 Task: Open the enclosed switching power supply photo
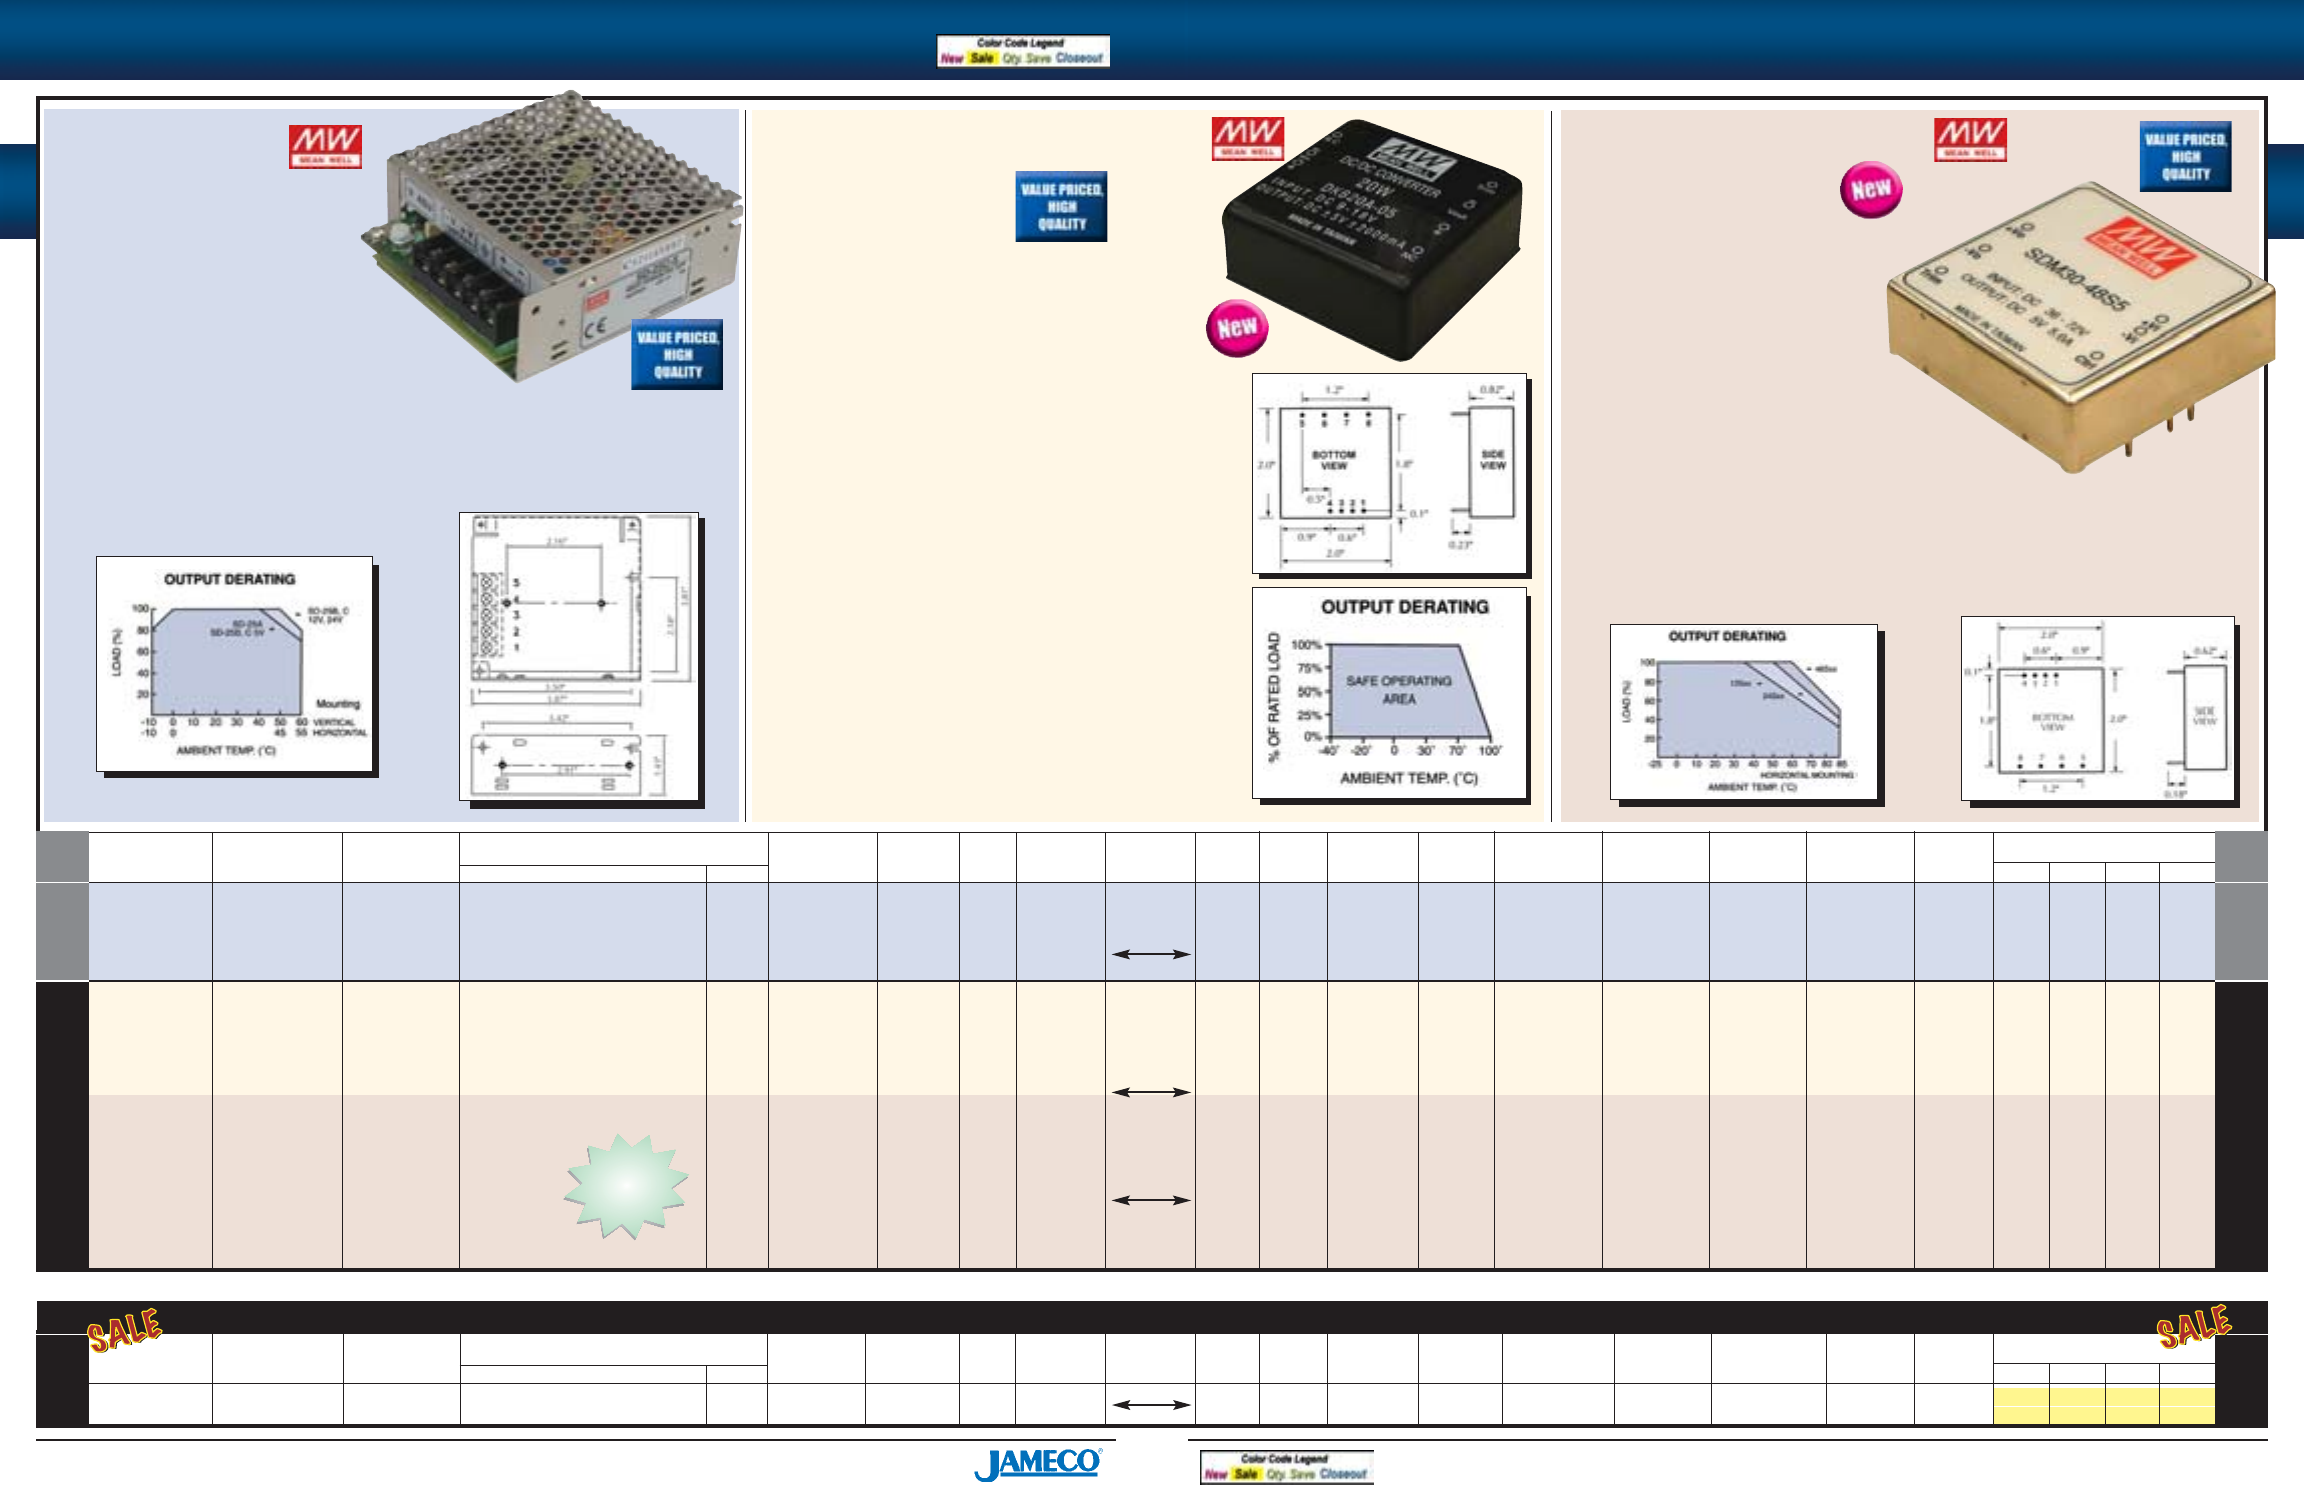(x=550, y=235)
